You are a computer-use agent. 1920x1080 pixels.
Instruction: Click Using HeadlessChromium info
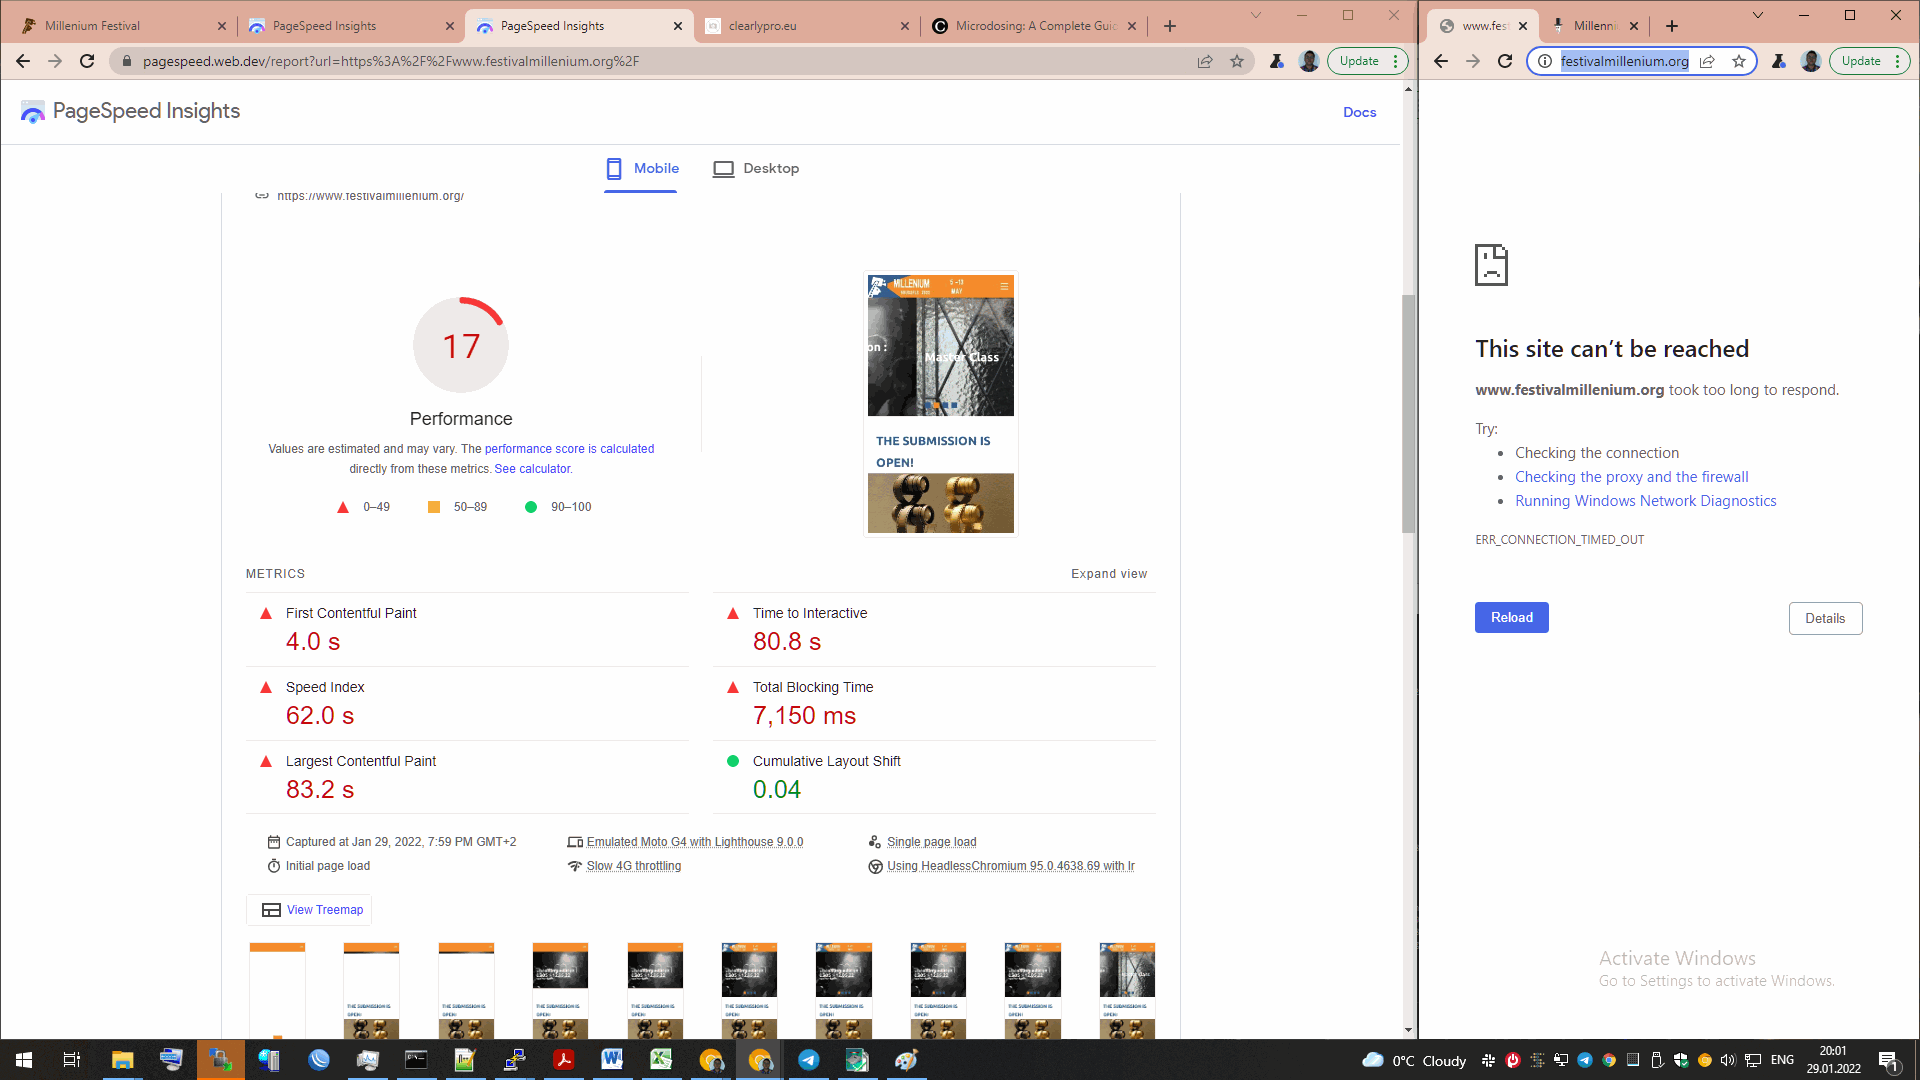pos(1011,866)
